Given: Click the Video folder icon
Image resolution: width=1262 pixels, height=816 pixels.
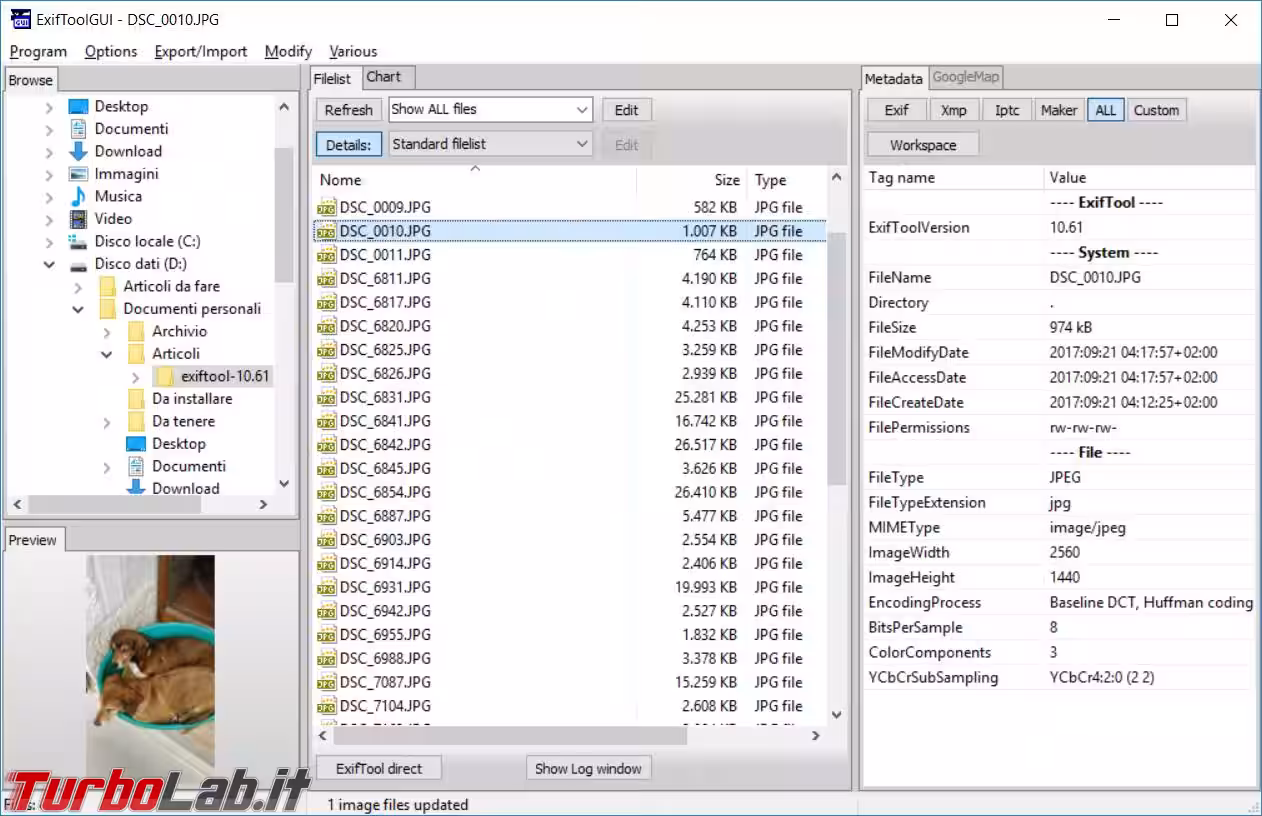Looking at the screenshot, I should tap(78, 219).
